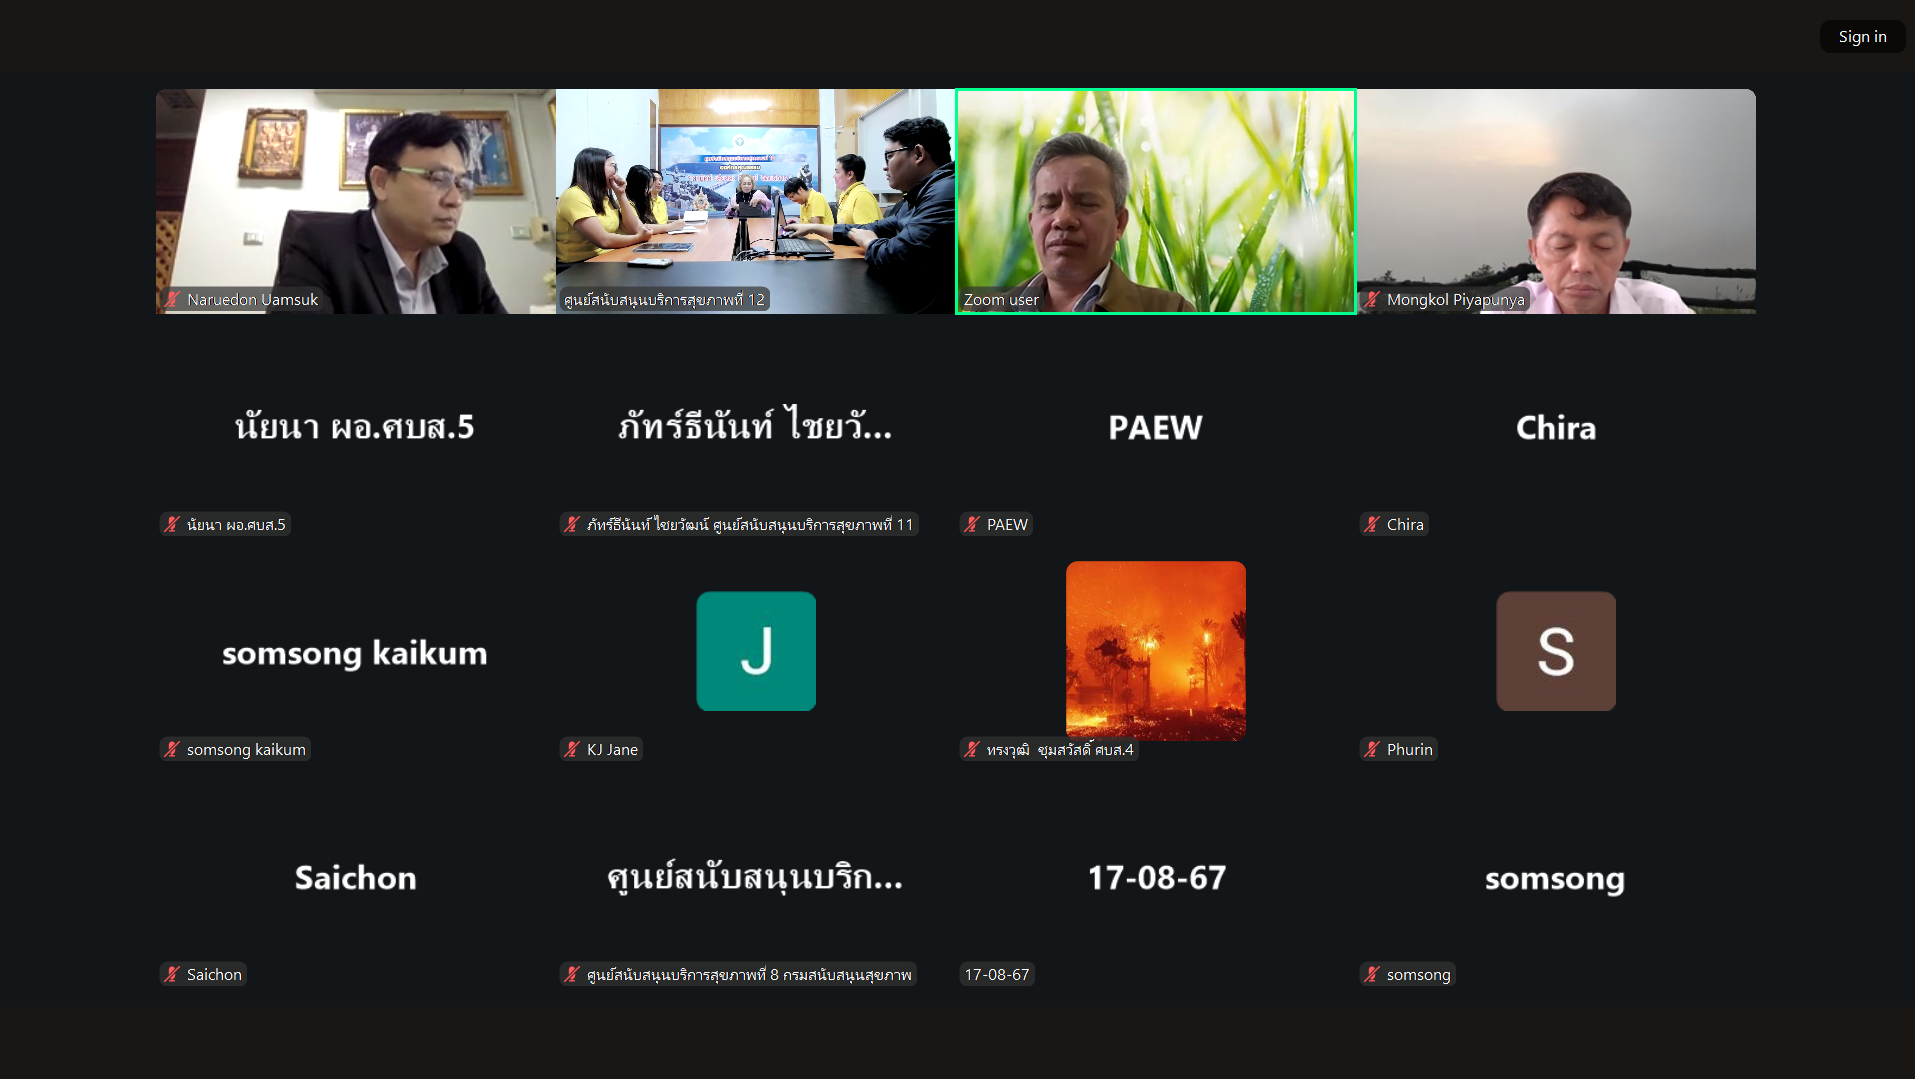
Task: Click the Sign in button
Action: 1862,36
